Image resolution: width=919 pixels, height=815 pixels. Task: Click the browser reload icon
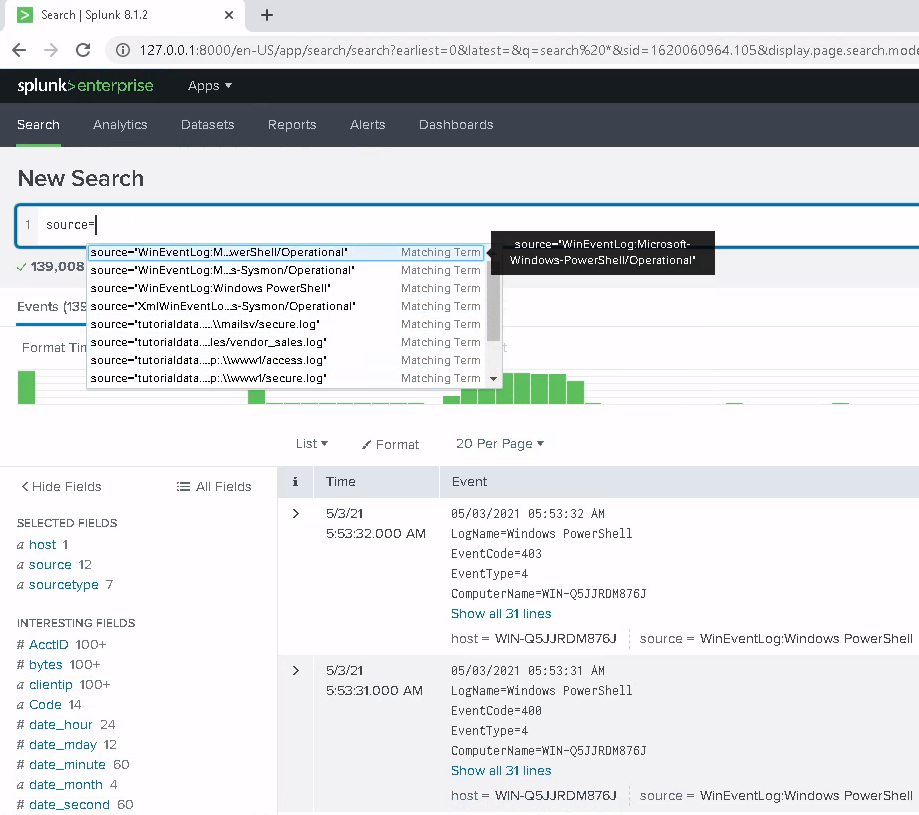tap(83, 50)
